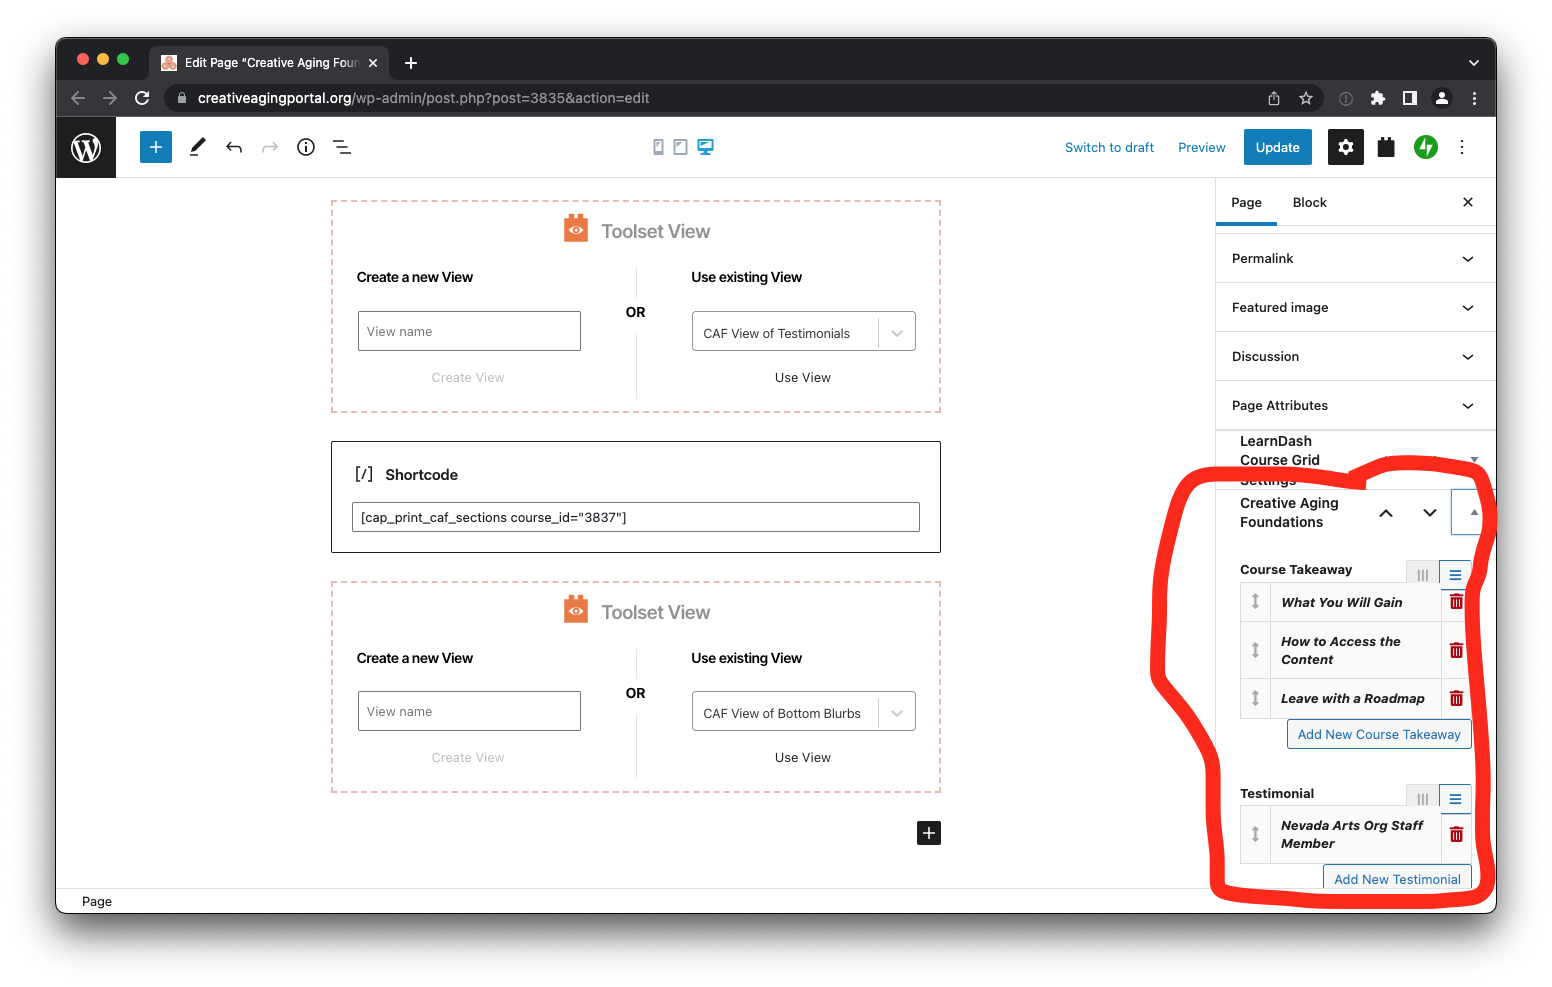This screenshot has height=987, width=1552.
Task: Click into the first View name field
Action: [469, 331]
